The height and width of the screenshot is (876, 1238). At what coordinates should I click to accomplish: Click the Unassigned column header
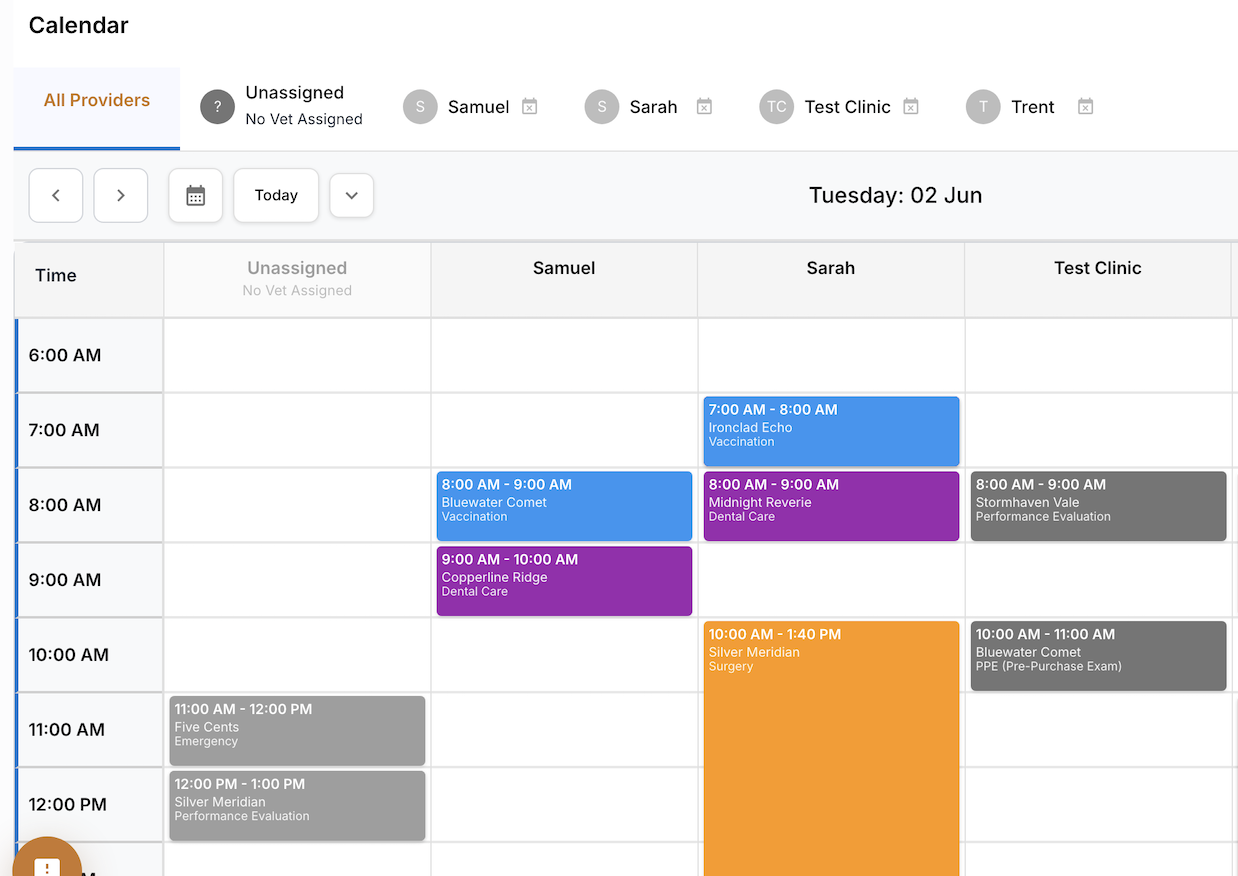pyautogui.click(x=297, y=279)
